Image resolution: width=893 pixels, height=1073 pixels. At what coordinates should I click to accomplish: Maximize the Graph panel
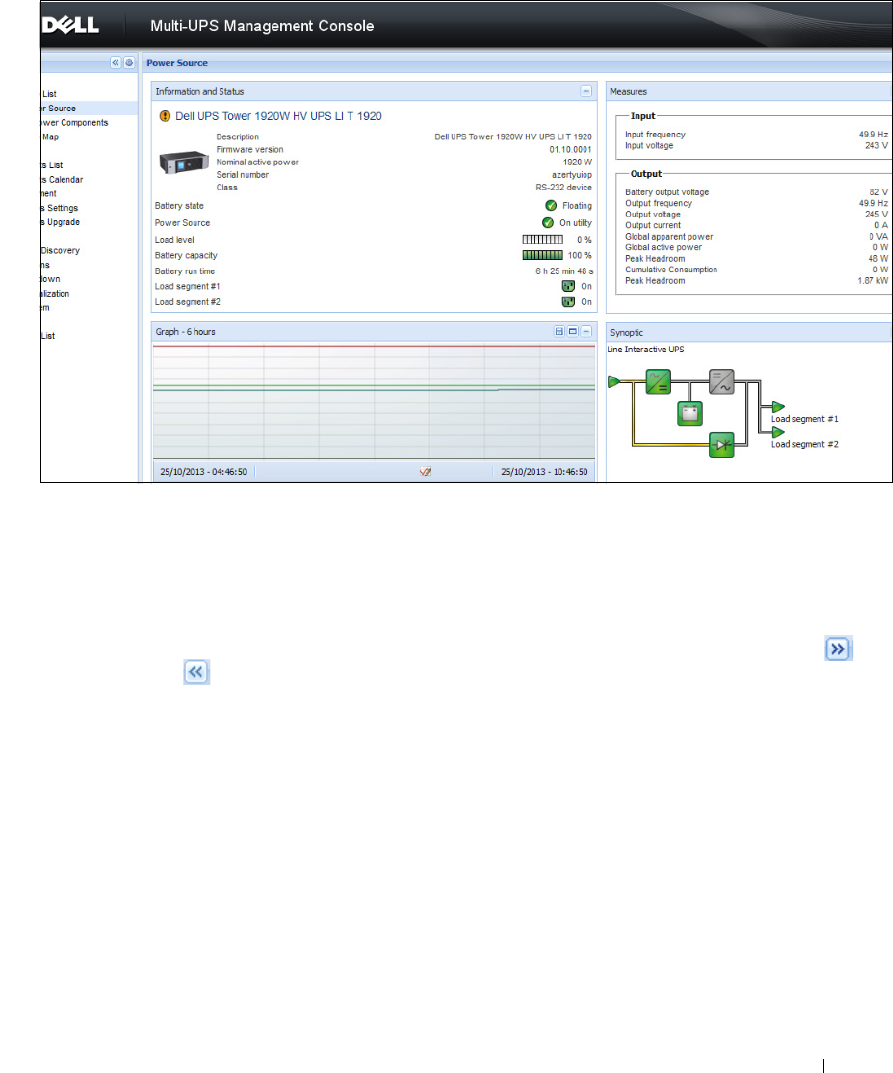pyautogui.click(x=573, y=331)
